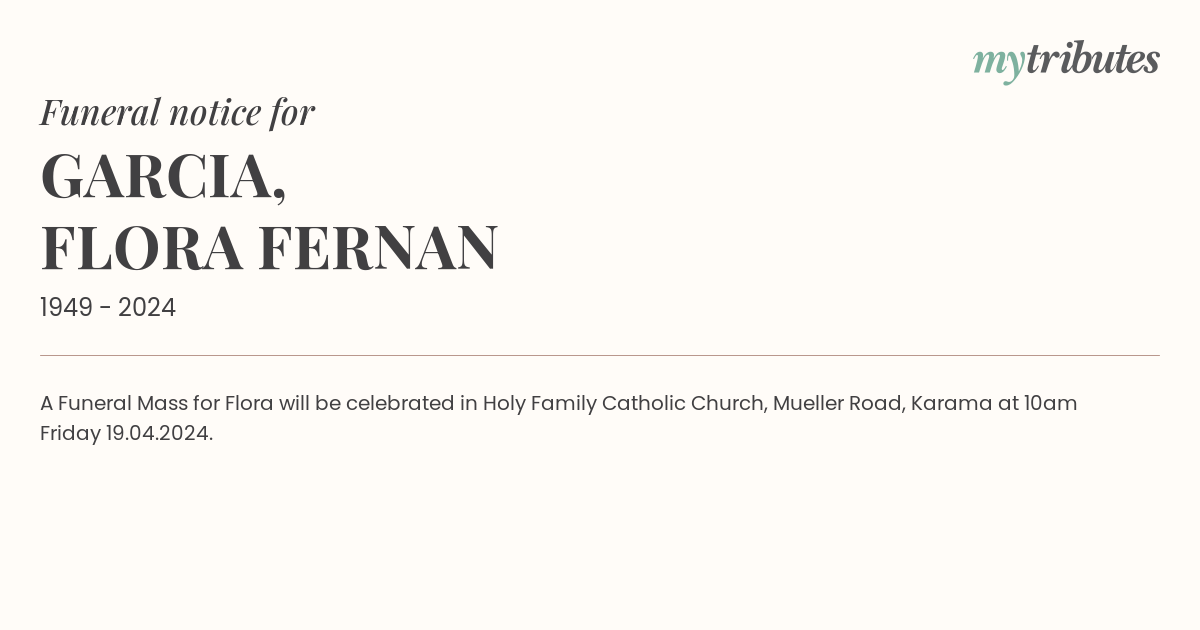
Task: Click the surname GARCIA heading
Action: coord(163,177)
